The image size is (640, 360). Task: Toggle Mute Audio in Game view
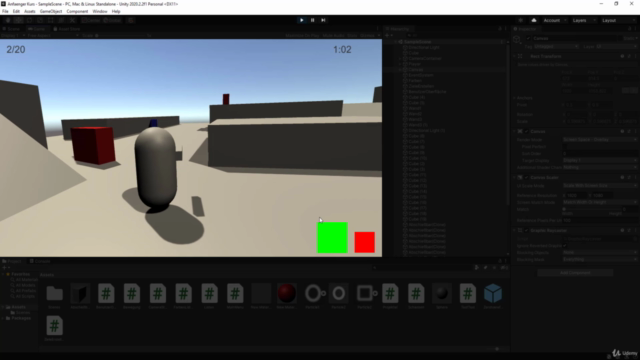(333, 36)
